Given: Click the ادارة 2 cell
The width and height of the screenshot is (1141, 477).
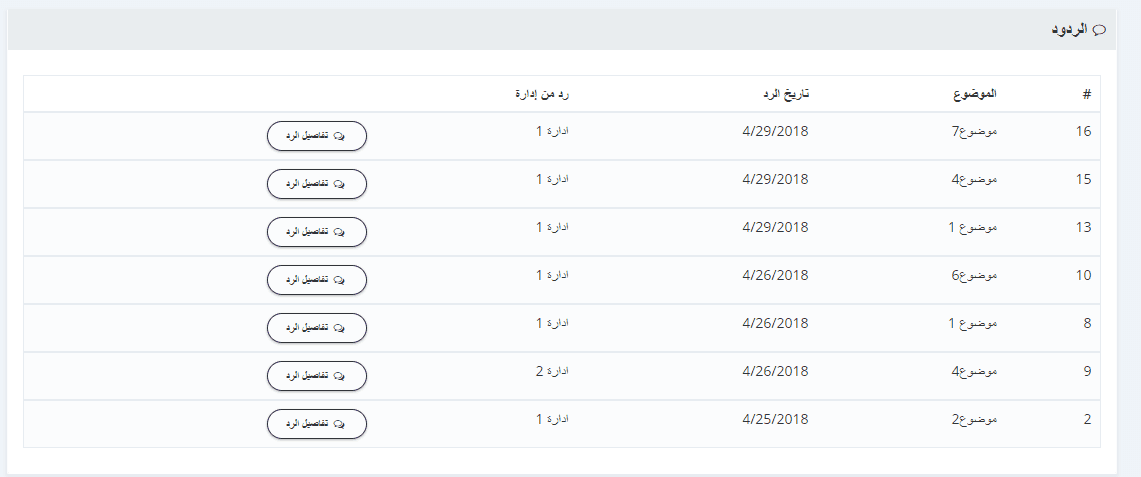Looking at the screenshot, I should tap(552, 371).
